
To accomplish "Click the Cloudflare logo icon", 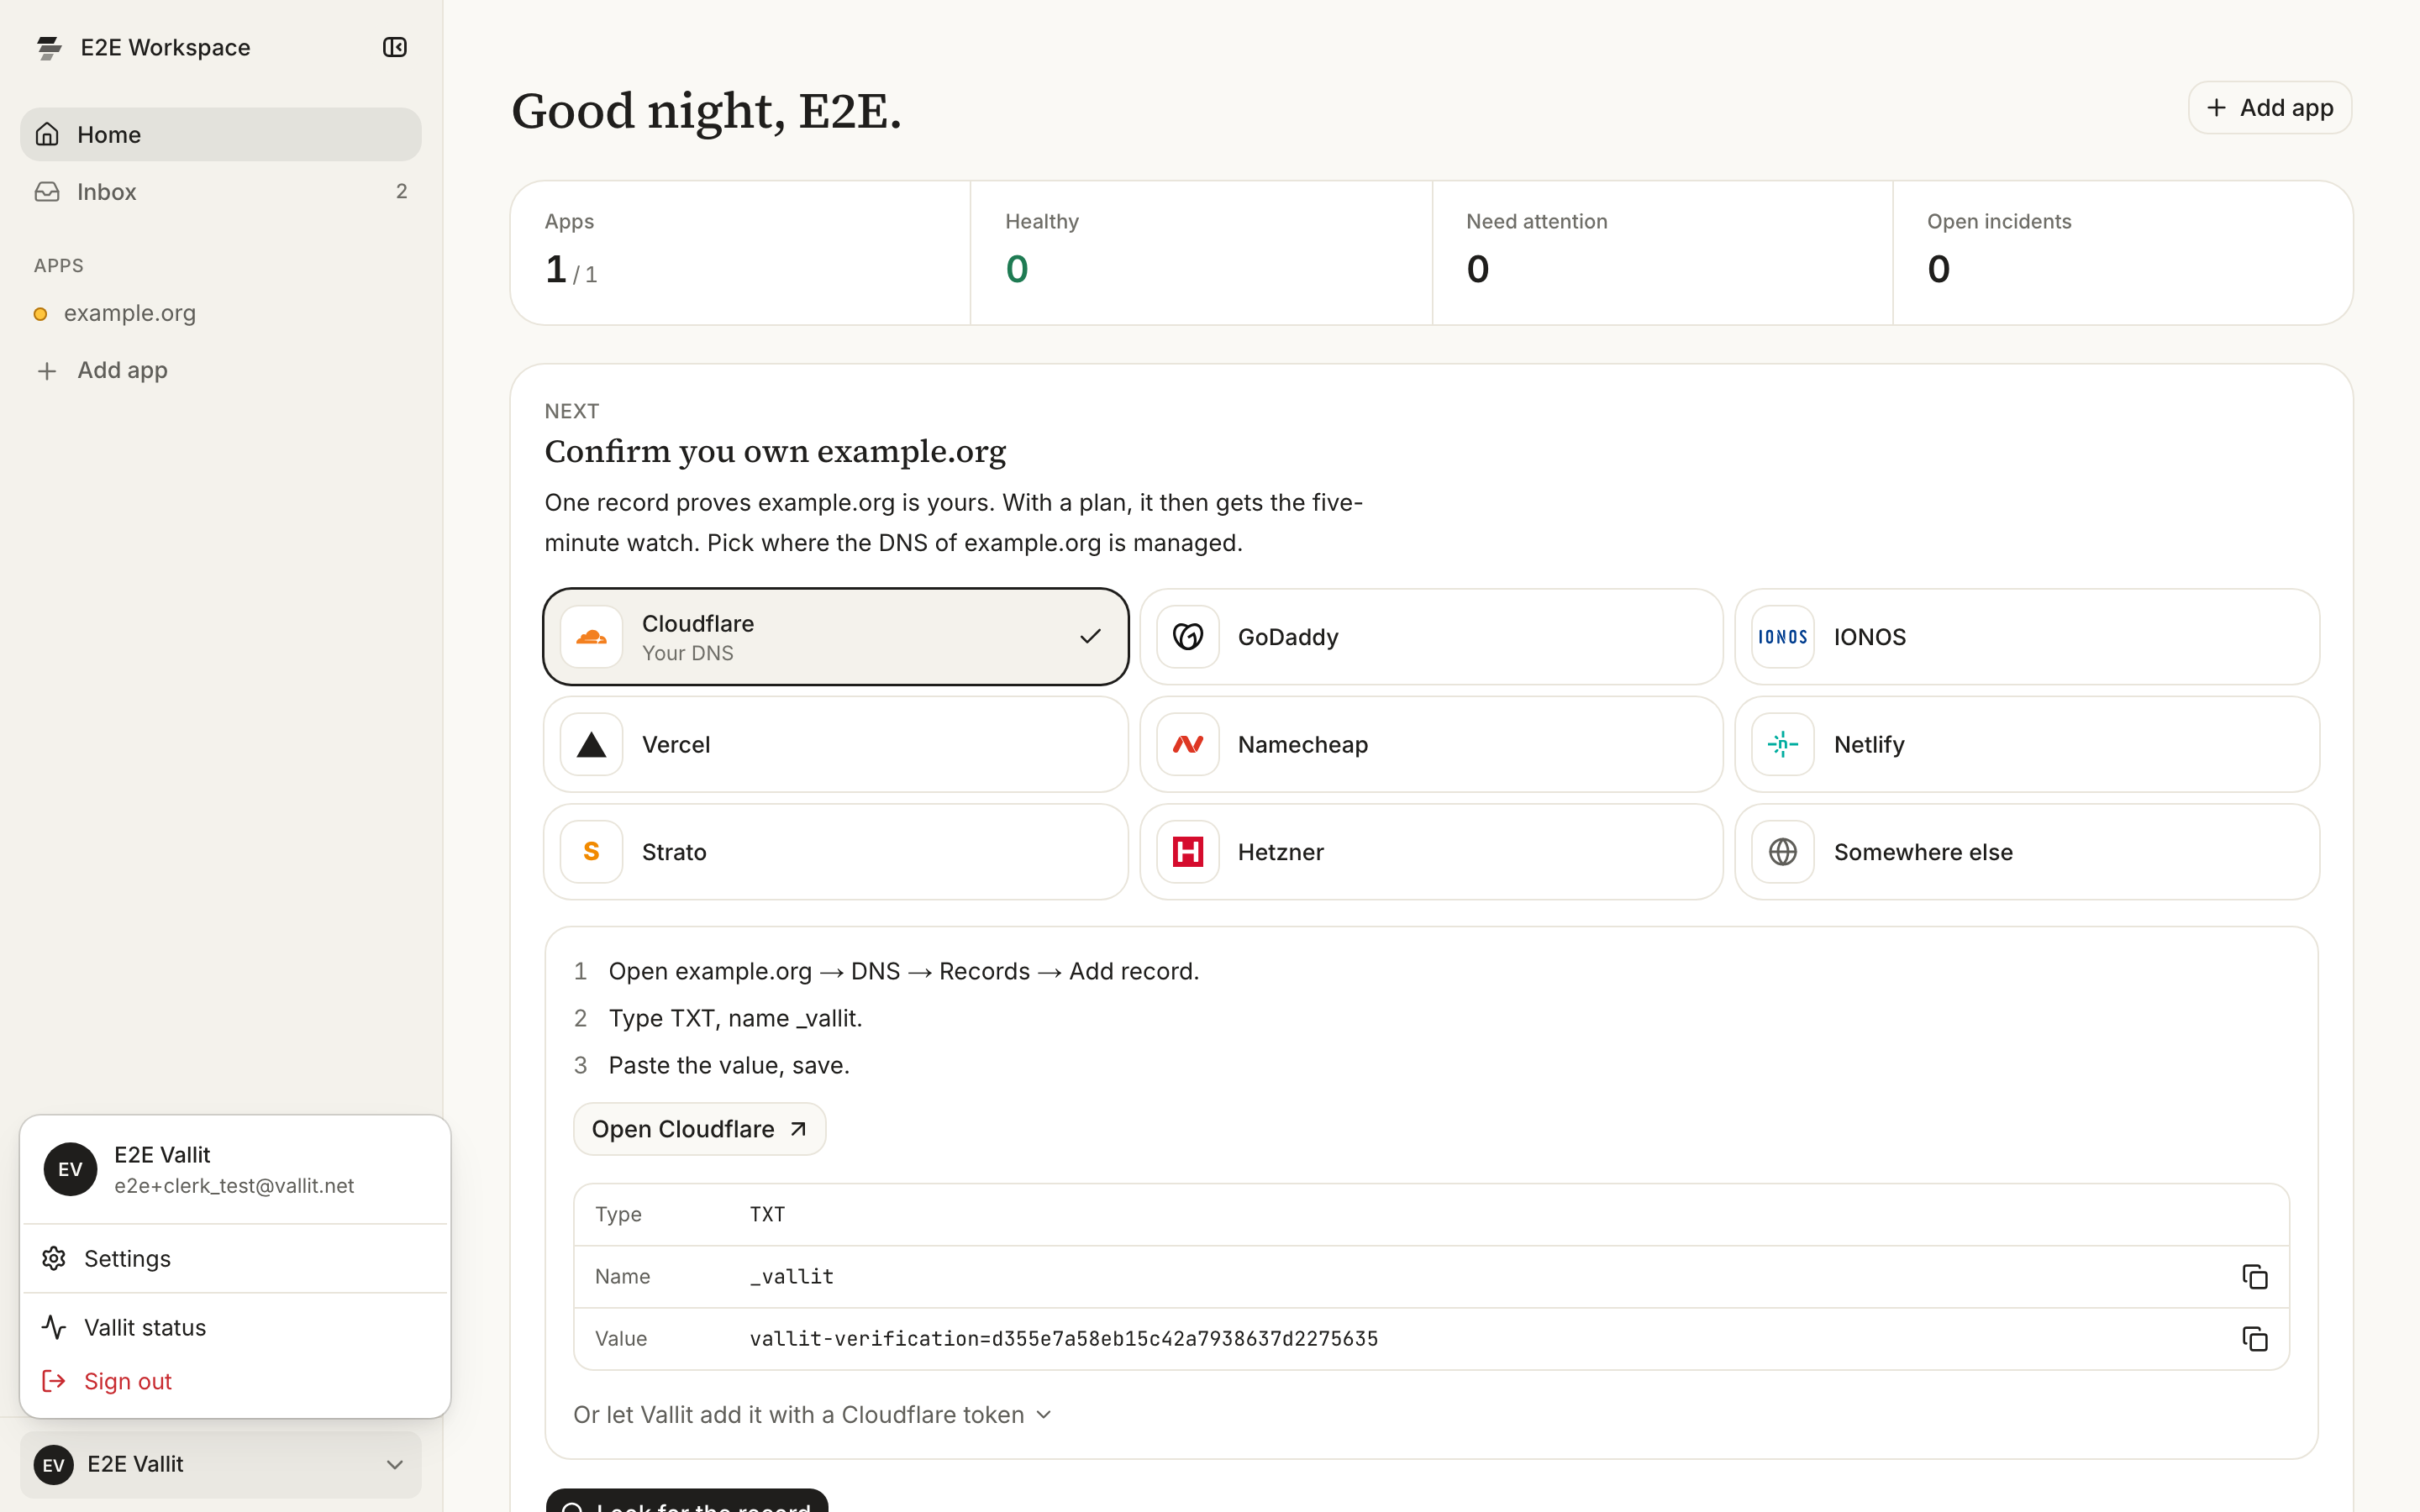I will 591,637.
